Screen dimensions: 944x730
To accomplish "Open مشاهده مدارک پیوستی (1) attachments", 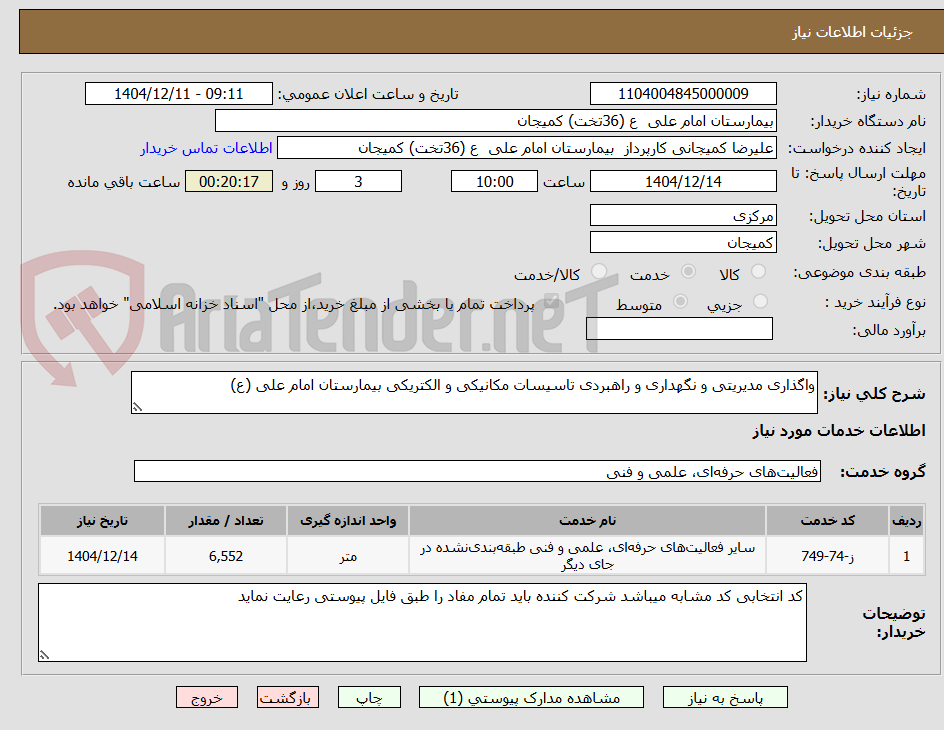I will (x=531, y=698).
